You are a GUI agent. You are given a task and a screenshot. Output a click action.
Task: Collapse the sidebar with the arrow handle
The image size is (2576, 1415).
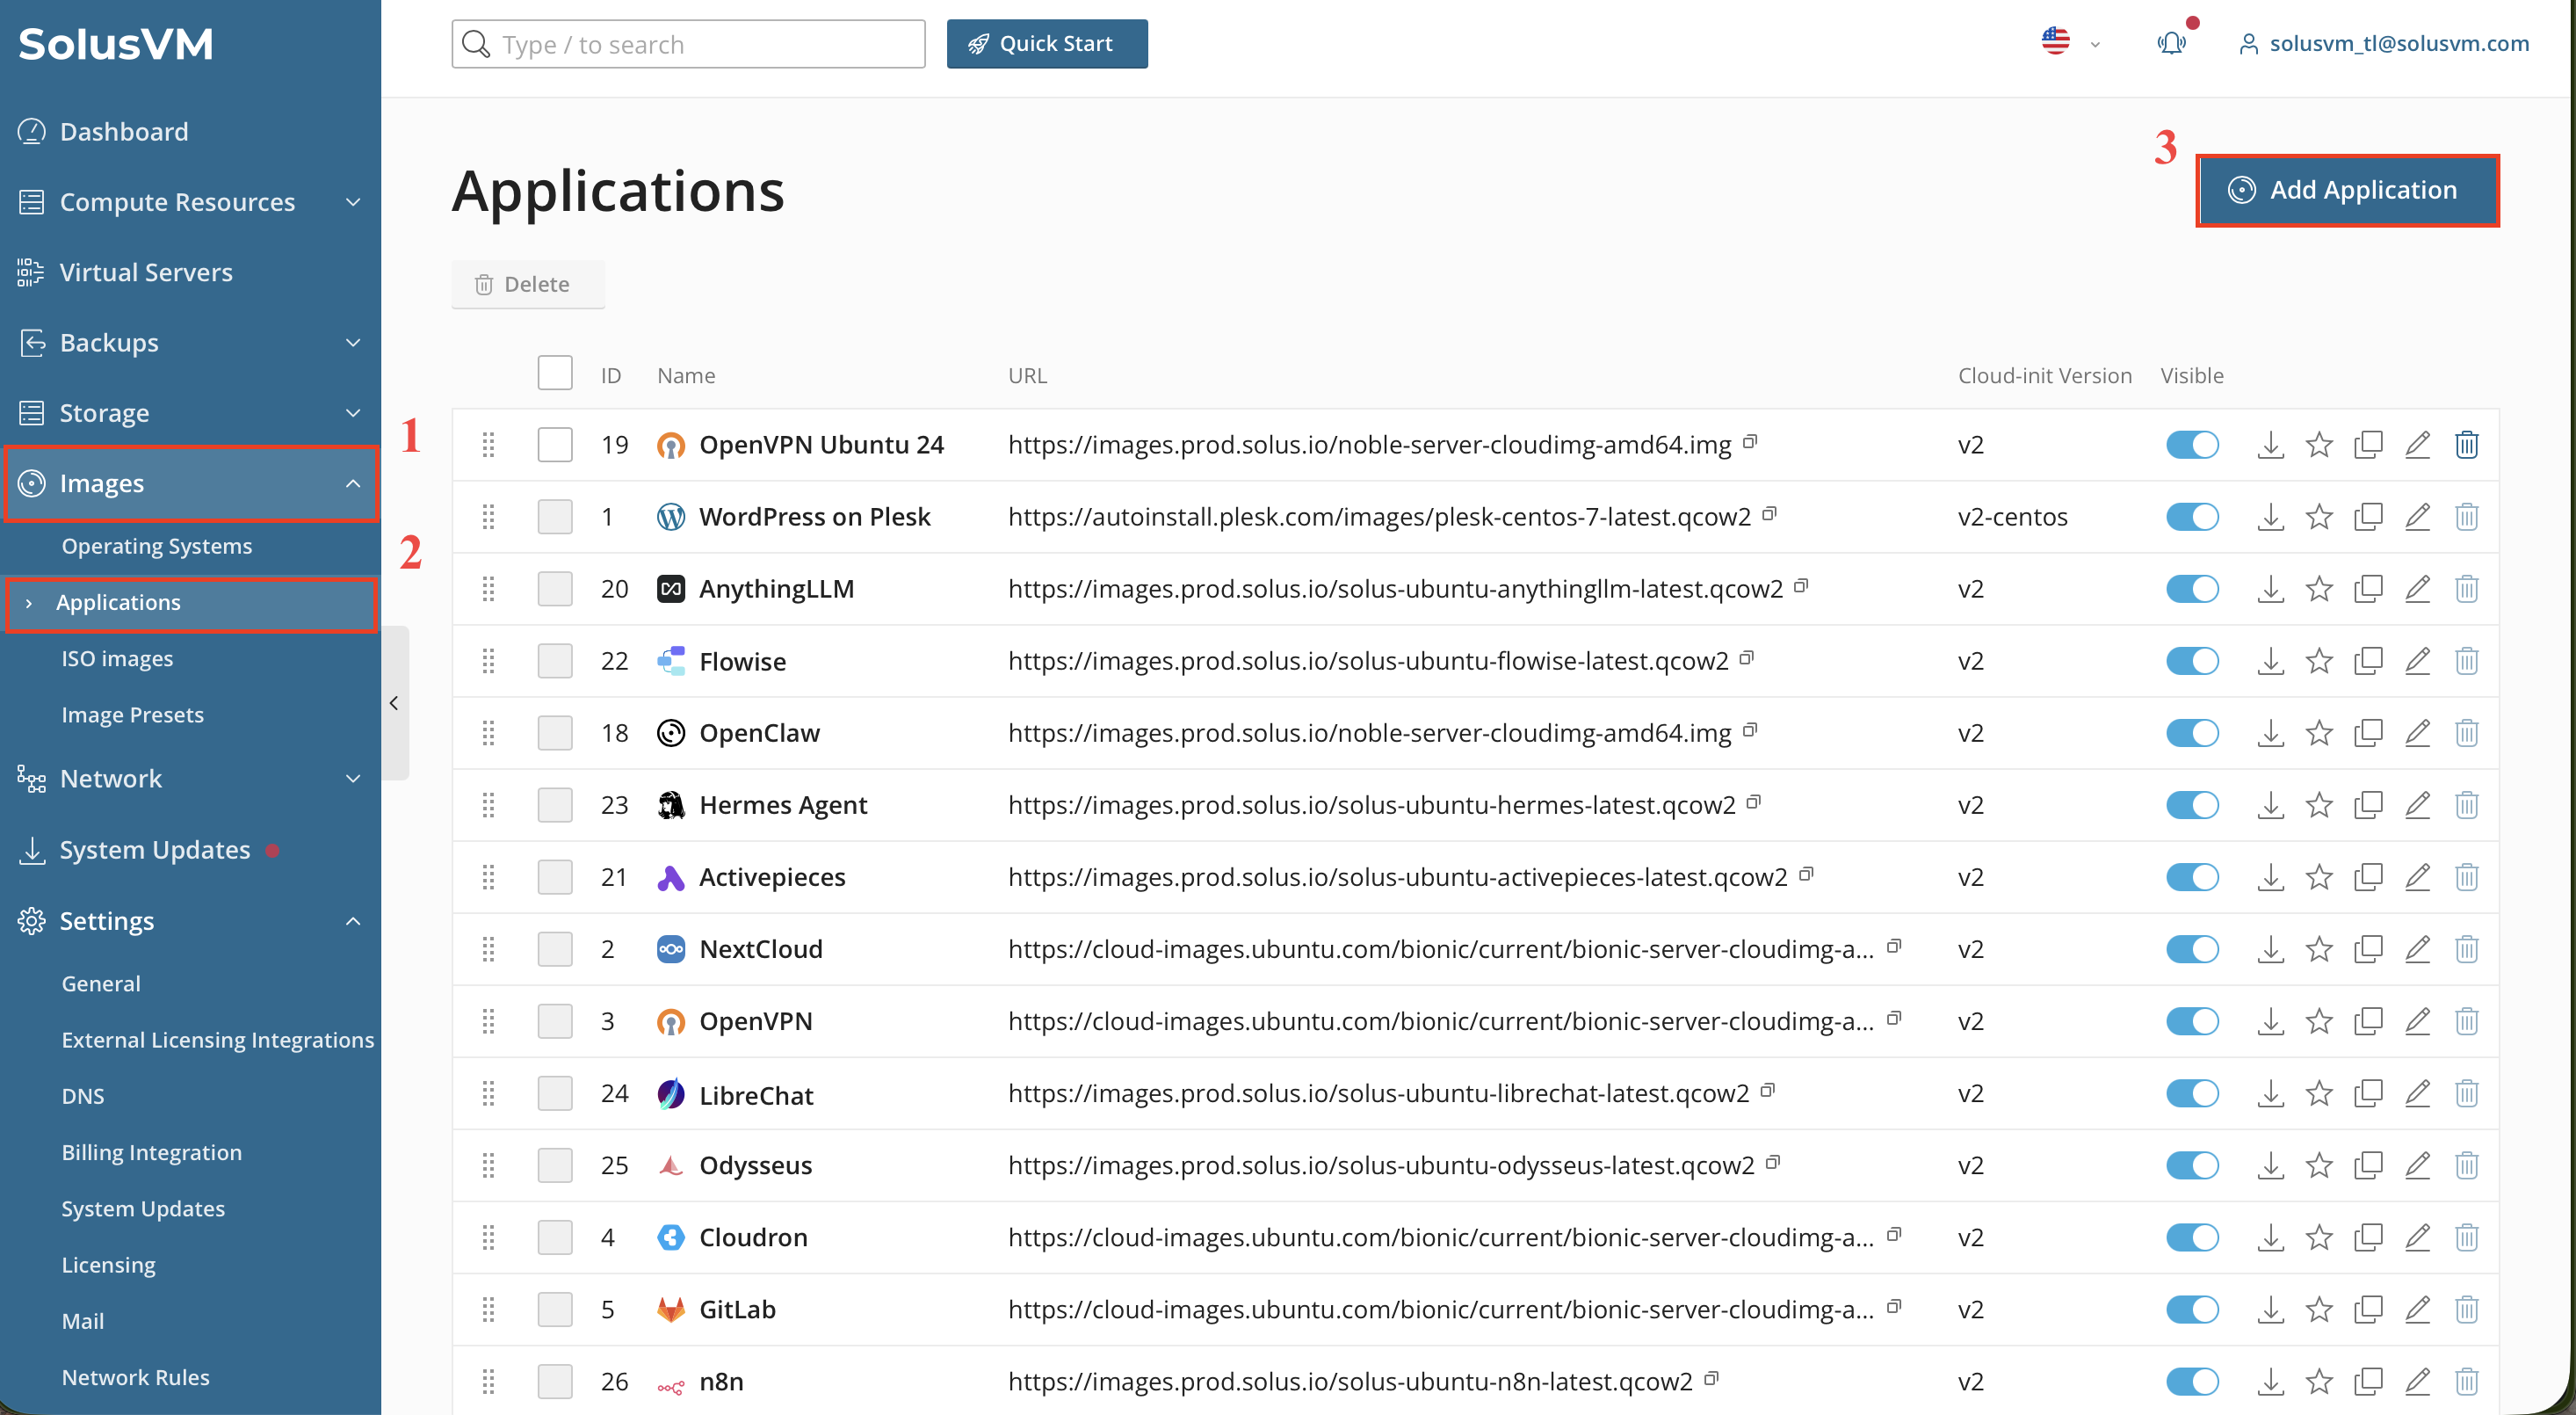coord(394,703)
